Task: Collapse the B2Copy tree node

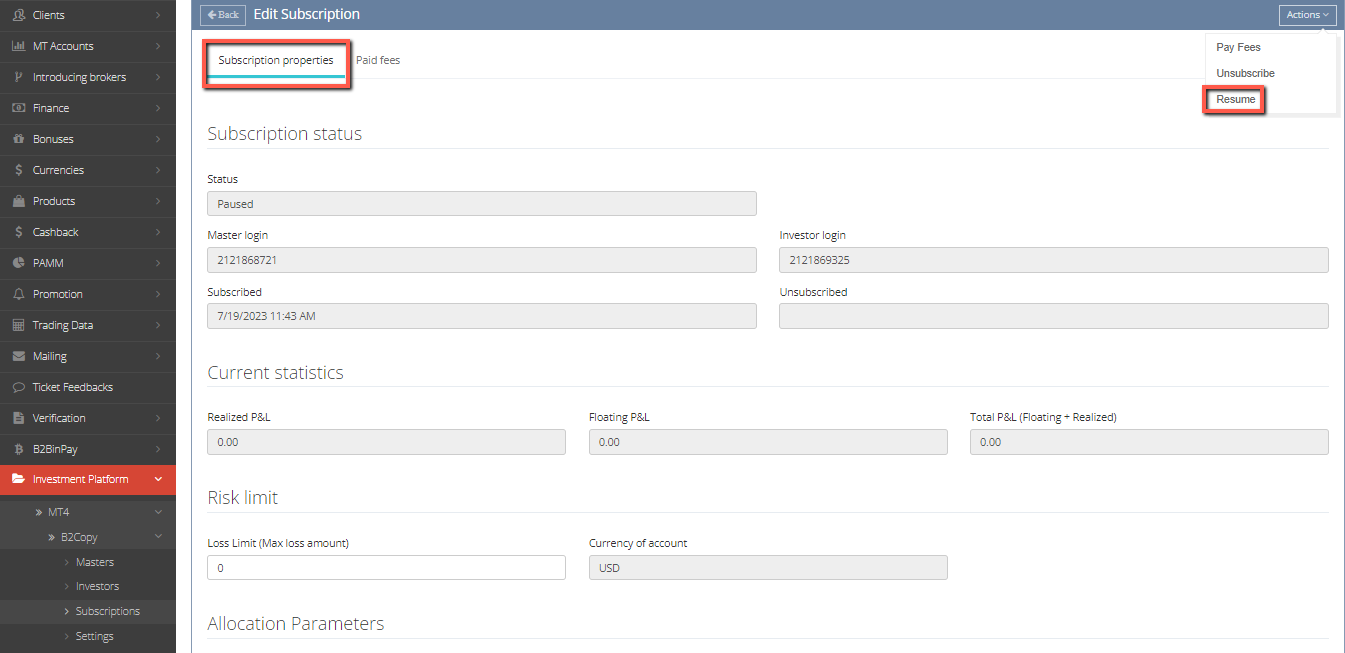Action: pos(158,537)
